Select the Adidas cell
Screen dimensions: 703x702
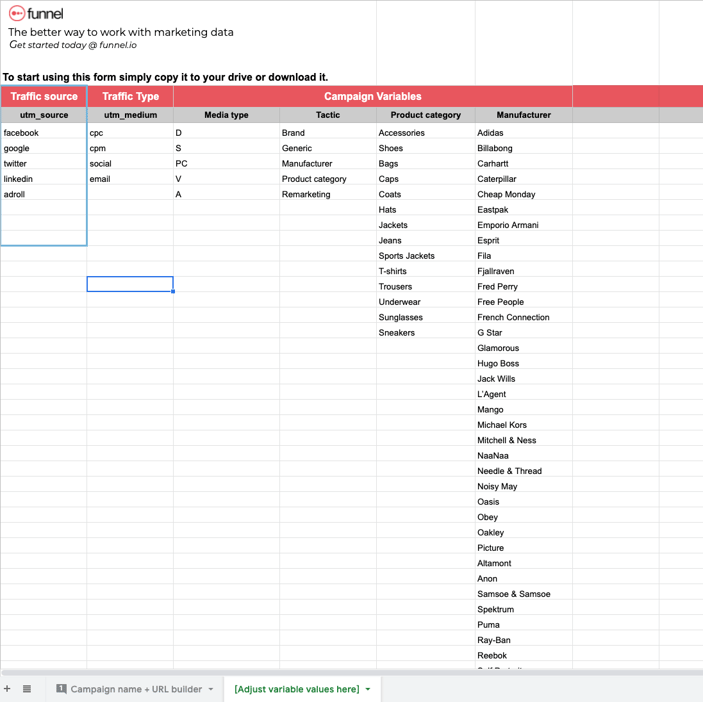point(524,133)
